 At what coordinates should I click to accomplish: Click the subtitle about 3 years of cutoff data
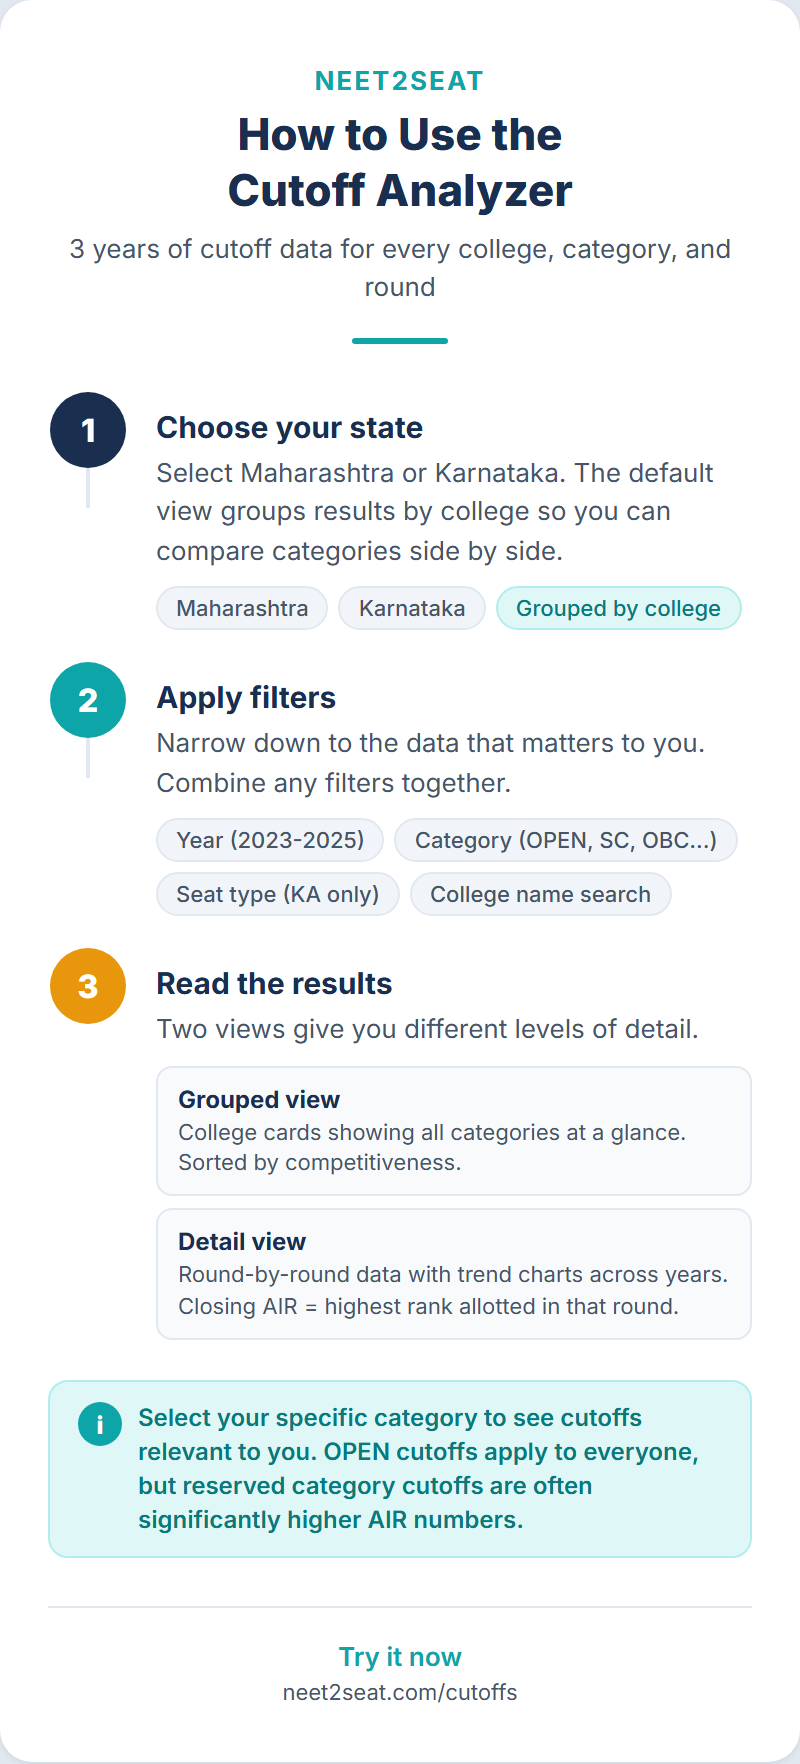(x=400, y=268)
